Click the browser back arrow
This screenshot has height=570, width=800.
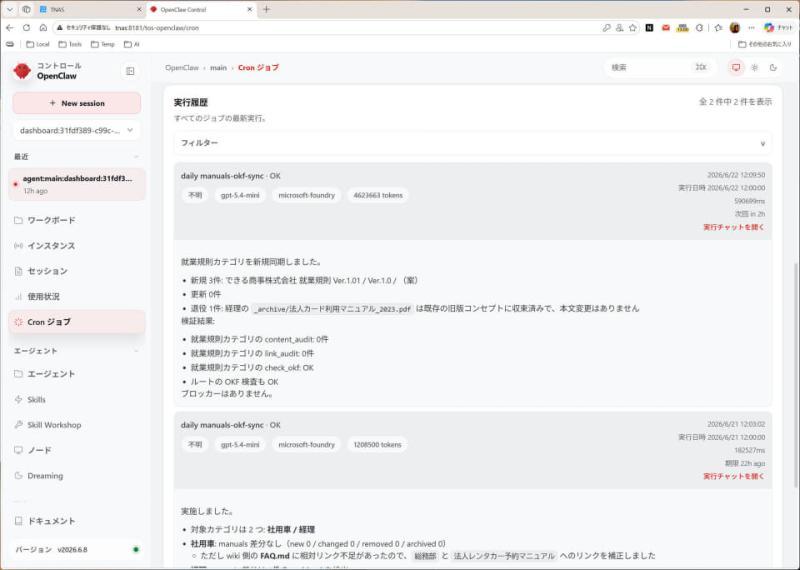10,28
